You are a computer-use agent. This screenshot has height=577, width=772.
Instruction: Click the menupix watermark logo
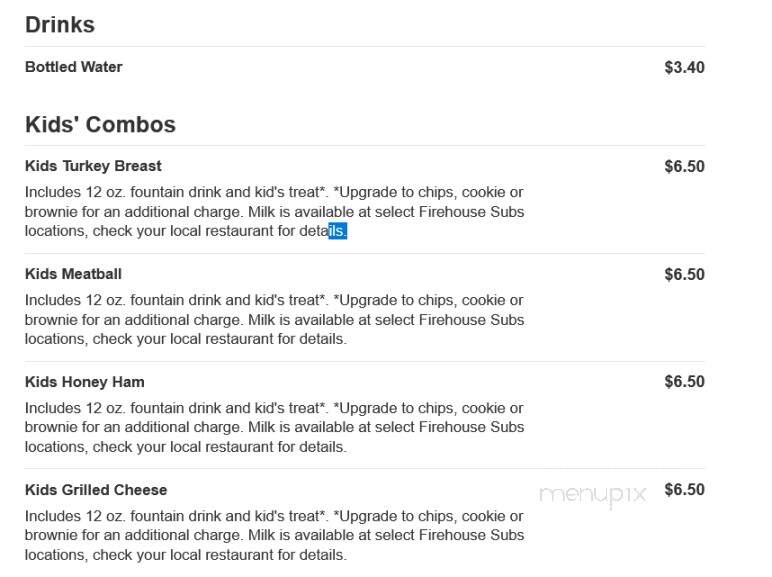593,495
